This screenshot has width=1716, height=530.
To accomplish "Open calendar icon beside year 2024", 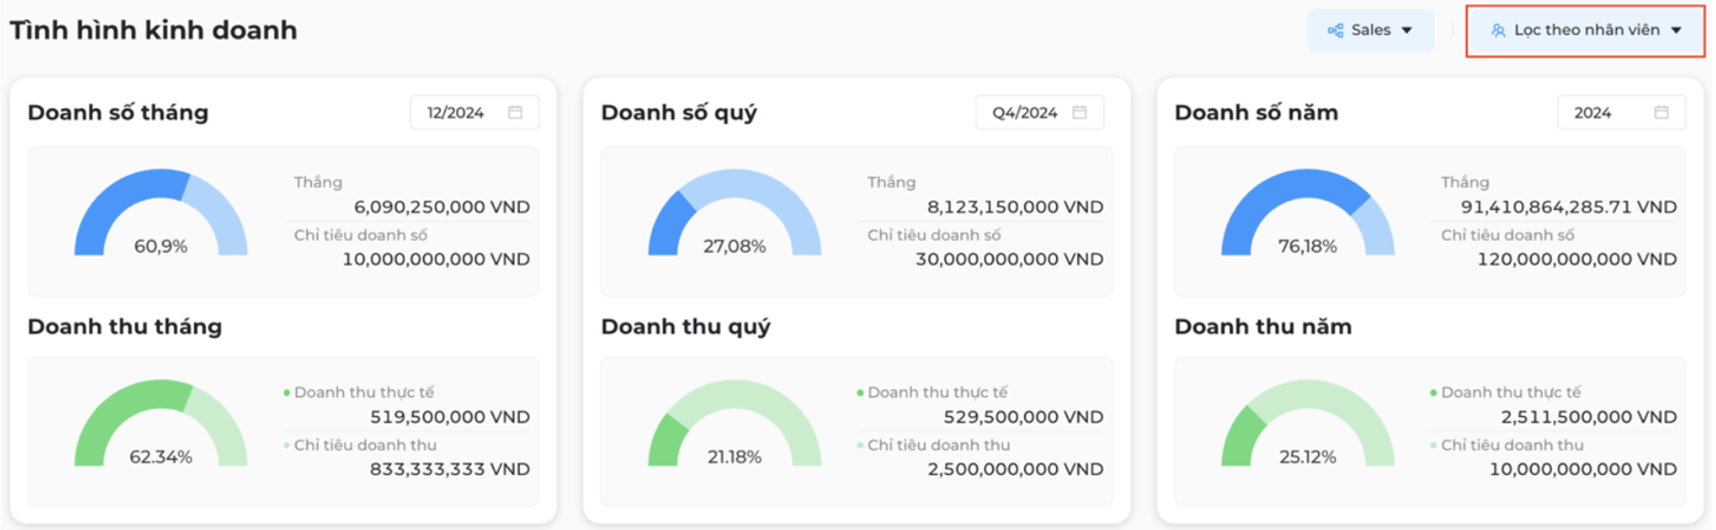I will click(1661, 112).
